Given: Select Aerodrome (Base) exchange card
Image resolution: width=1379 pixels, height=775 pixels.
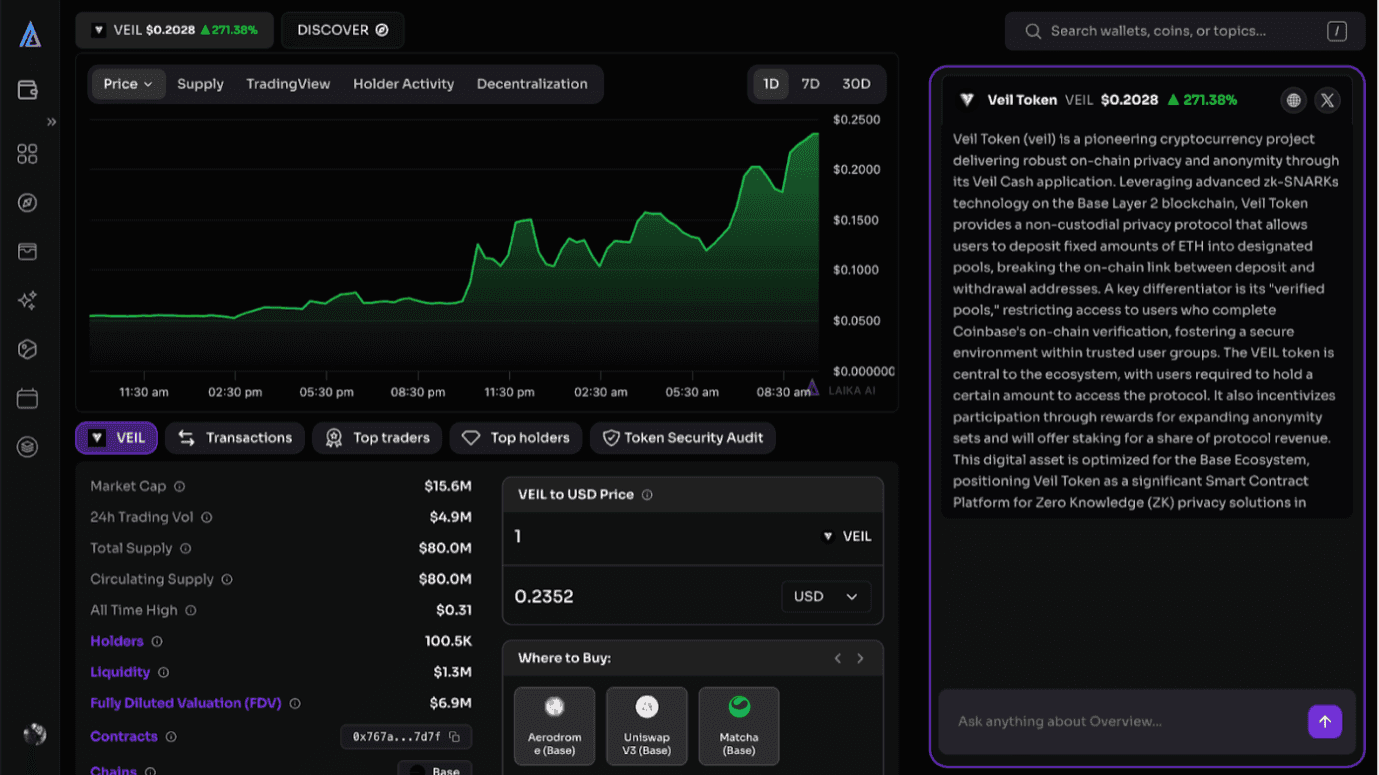Looking at the screenshot, I should (x=555, y=726).
